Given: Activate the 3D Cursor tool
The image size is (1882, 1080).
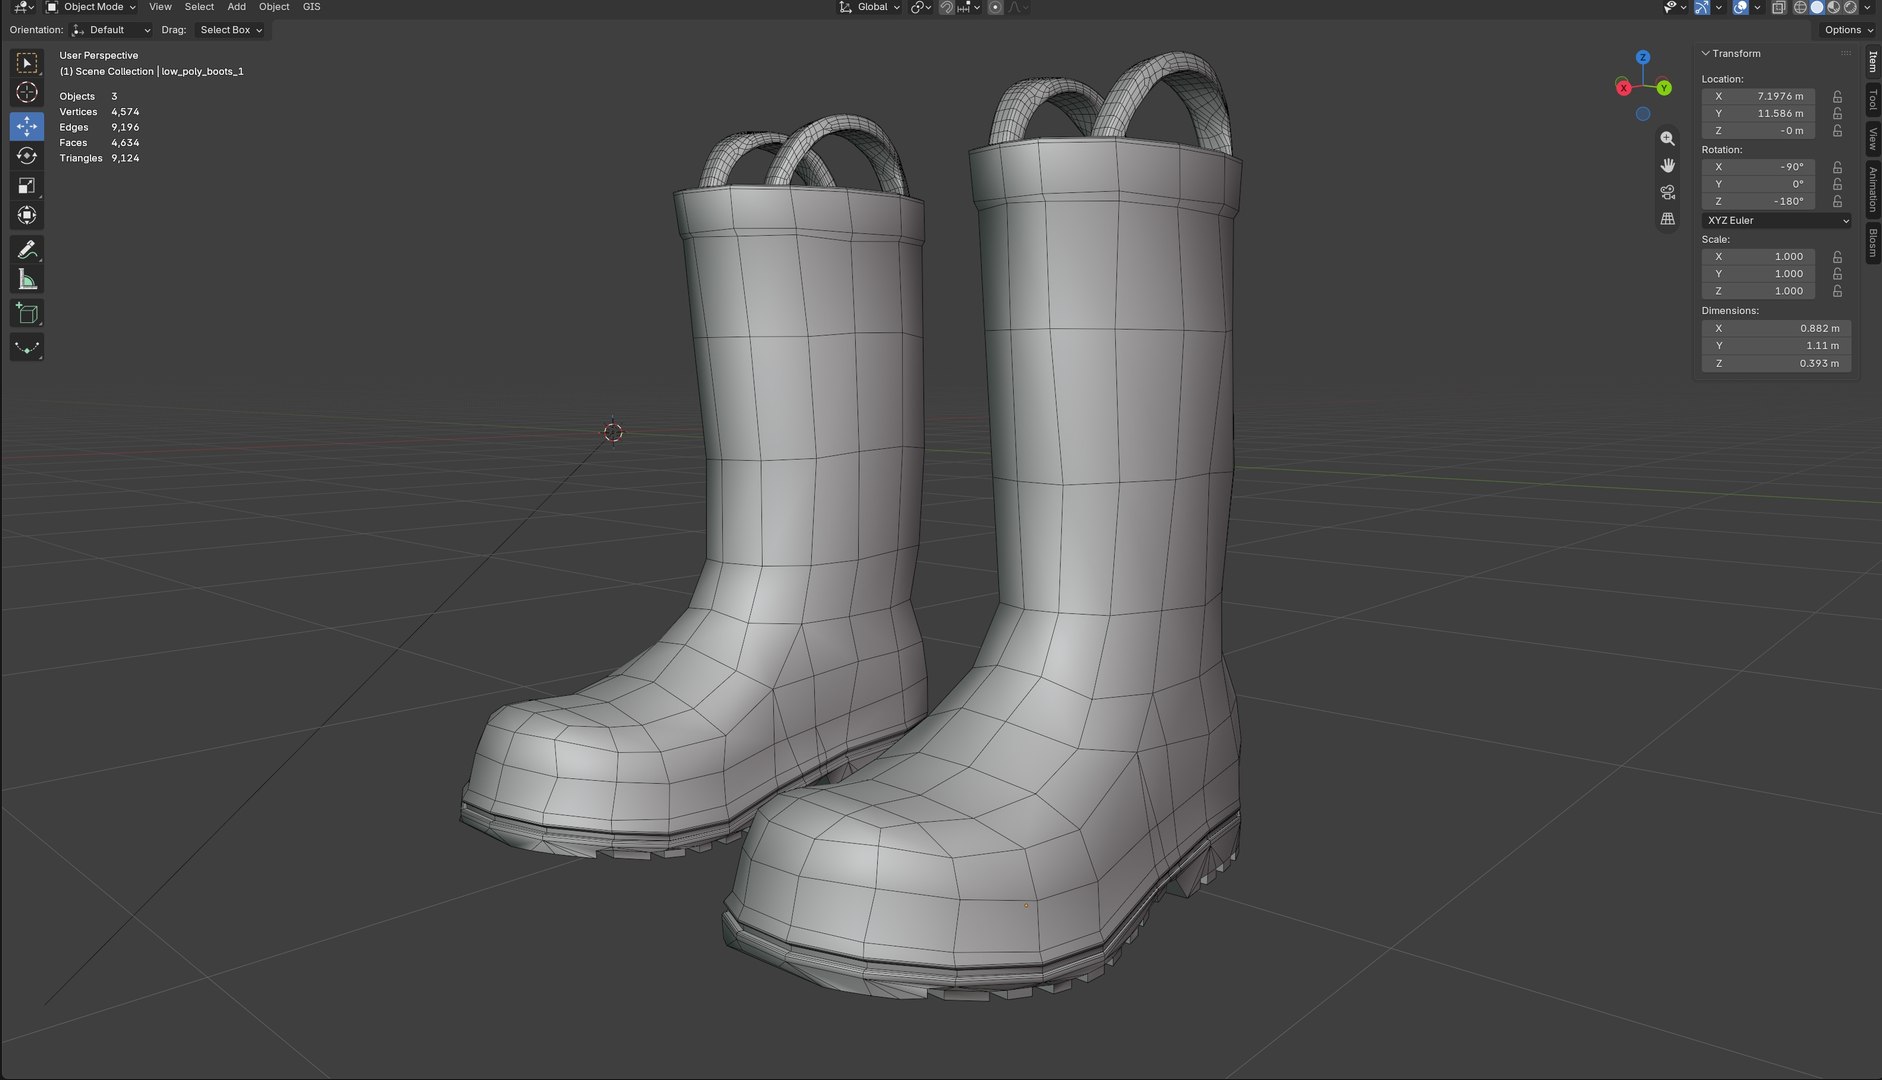Looking at the screenshot, I should tap(27, 93).
